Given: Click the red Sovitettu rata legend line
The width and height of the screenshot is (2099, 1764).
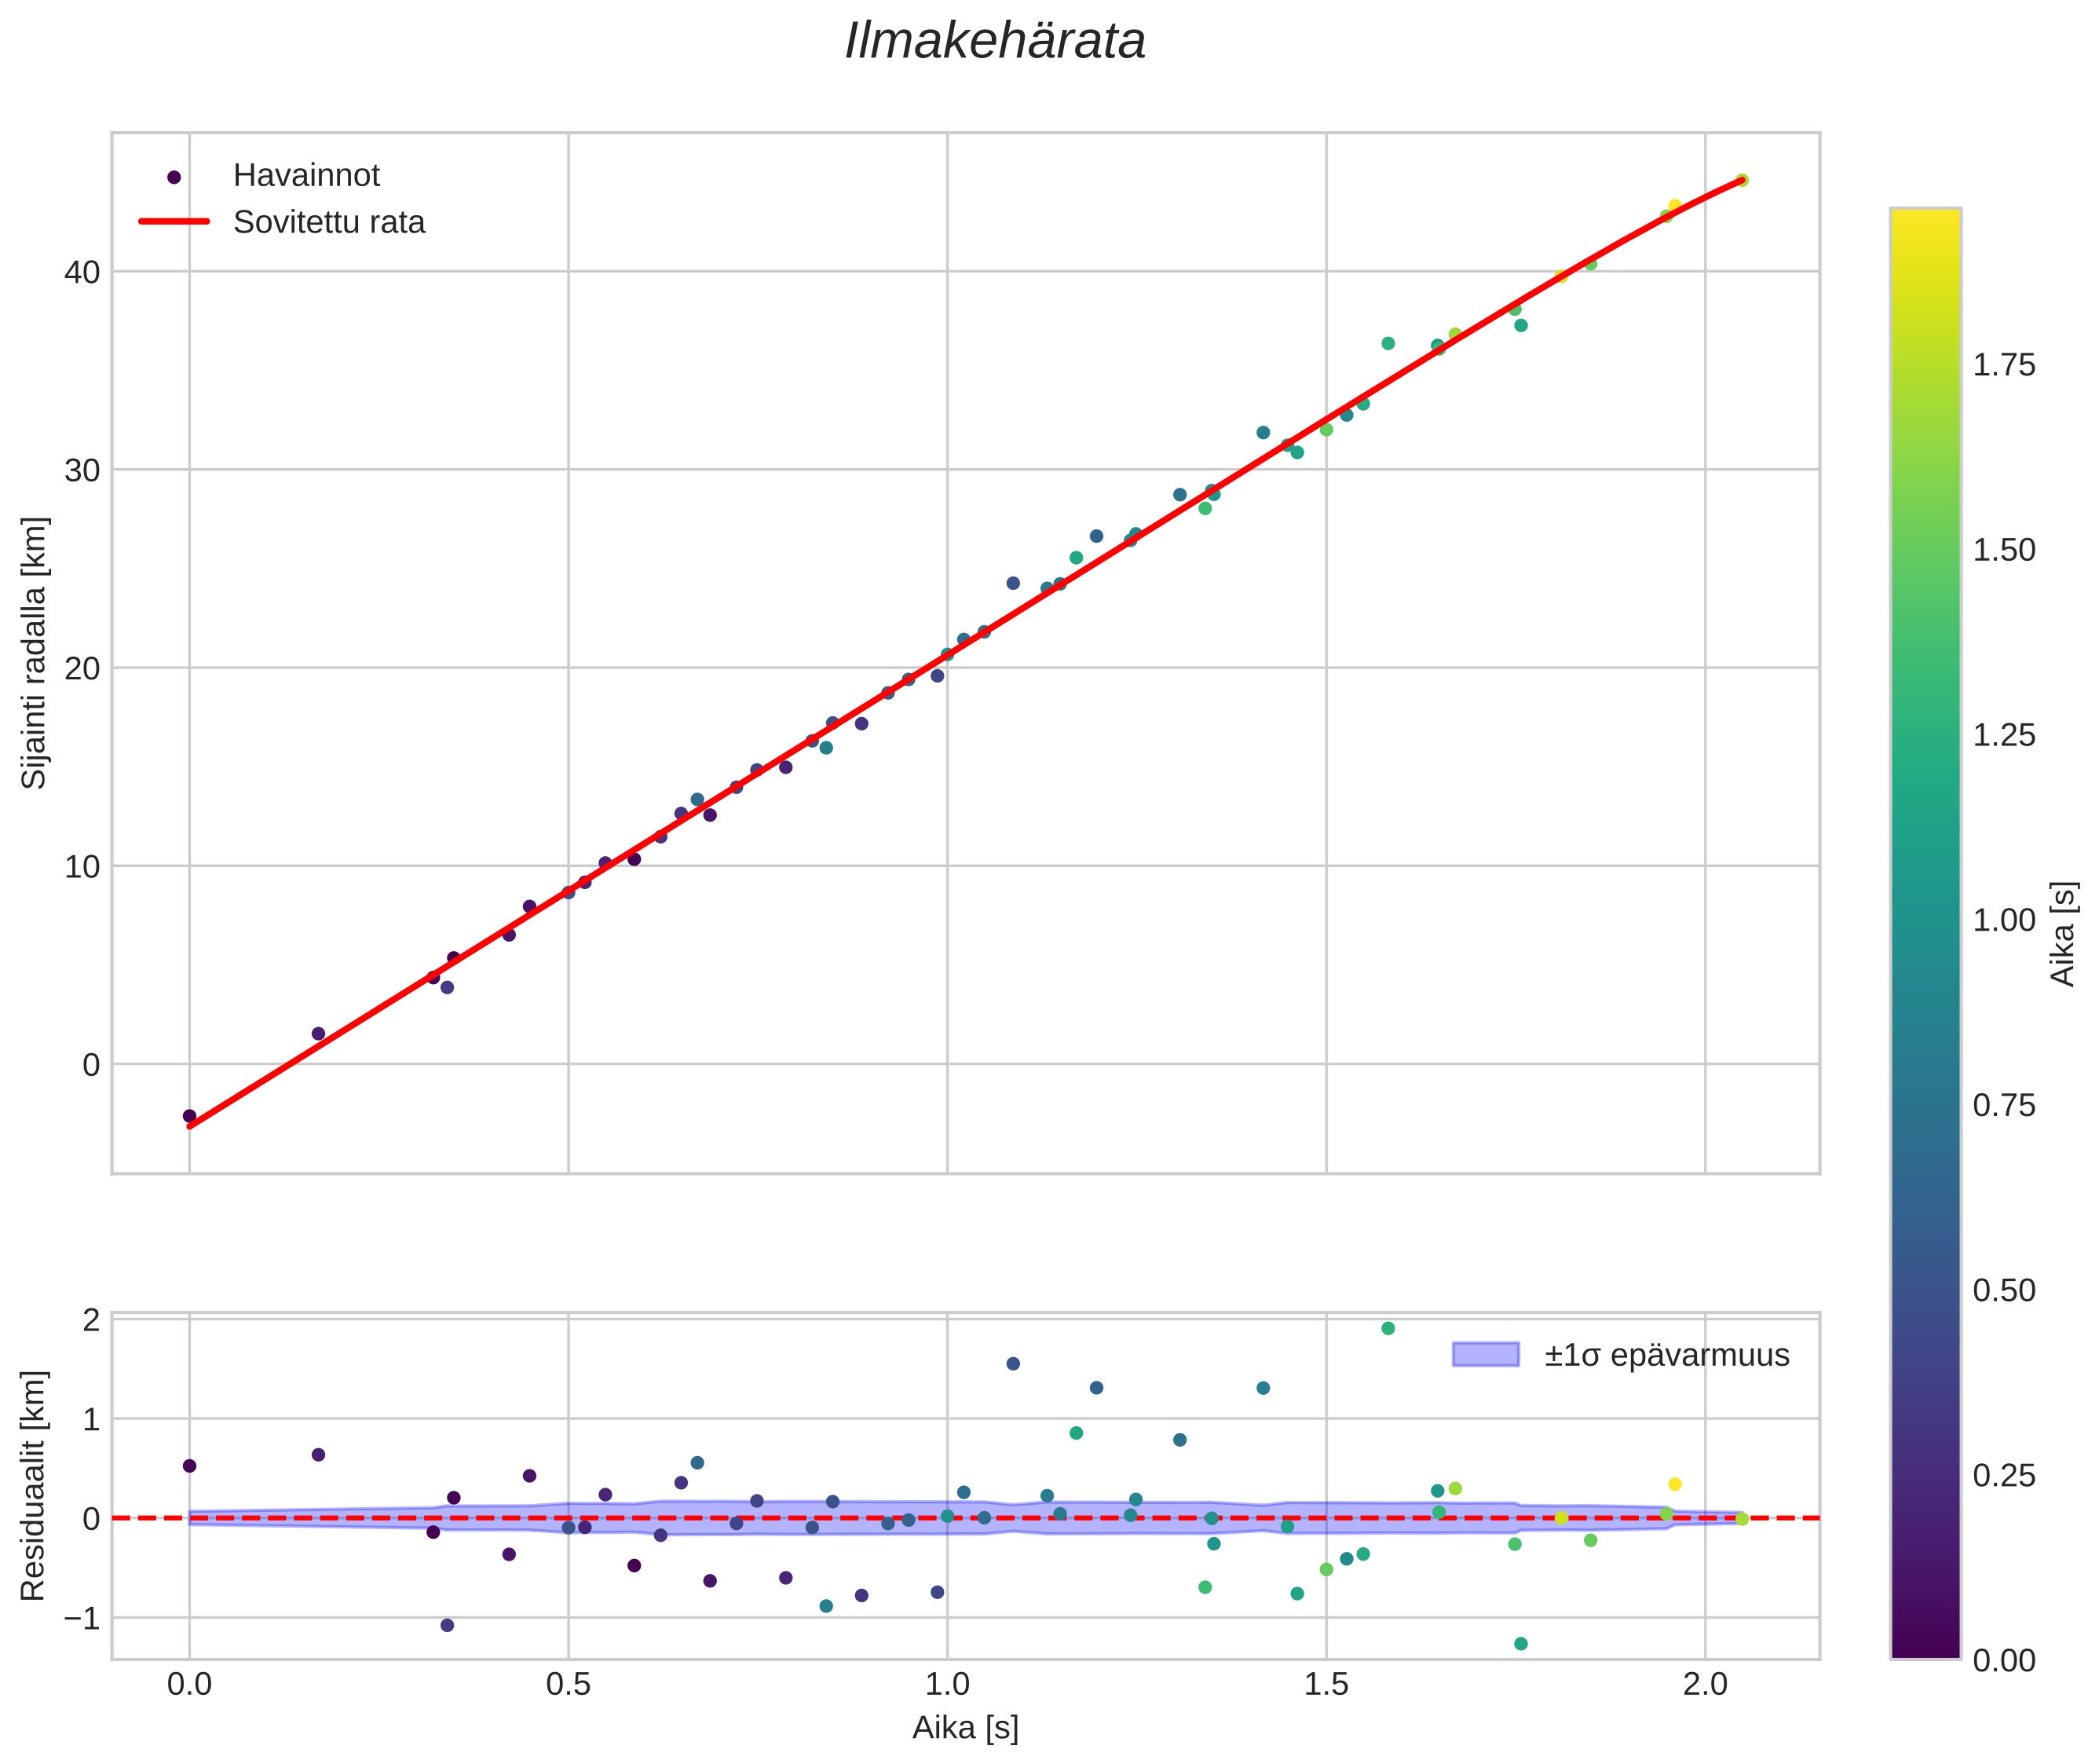Looking at the screenshot, I should pos(174,221).
